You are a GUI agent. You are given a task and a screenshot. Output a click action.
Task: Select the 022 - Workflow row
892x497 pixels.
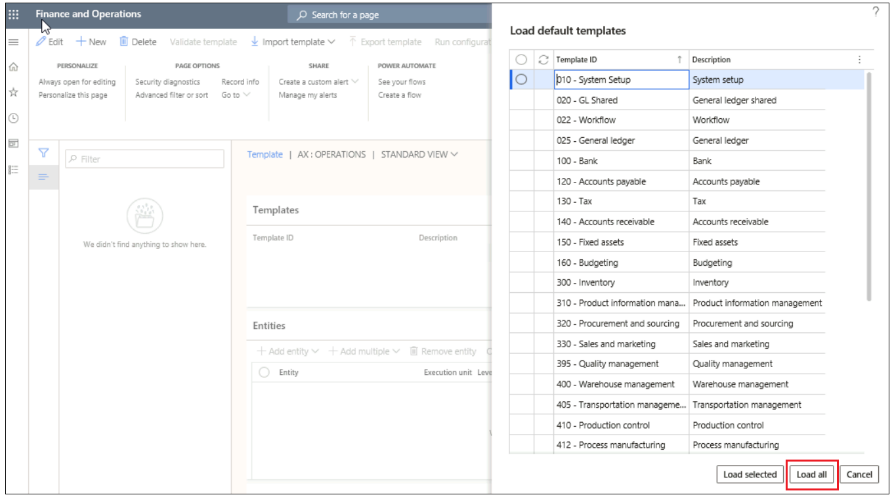(x=667, y=120)
